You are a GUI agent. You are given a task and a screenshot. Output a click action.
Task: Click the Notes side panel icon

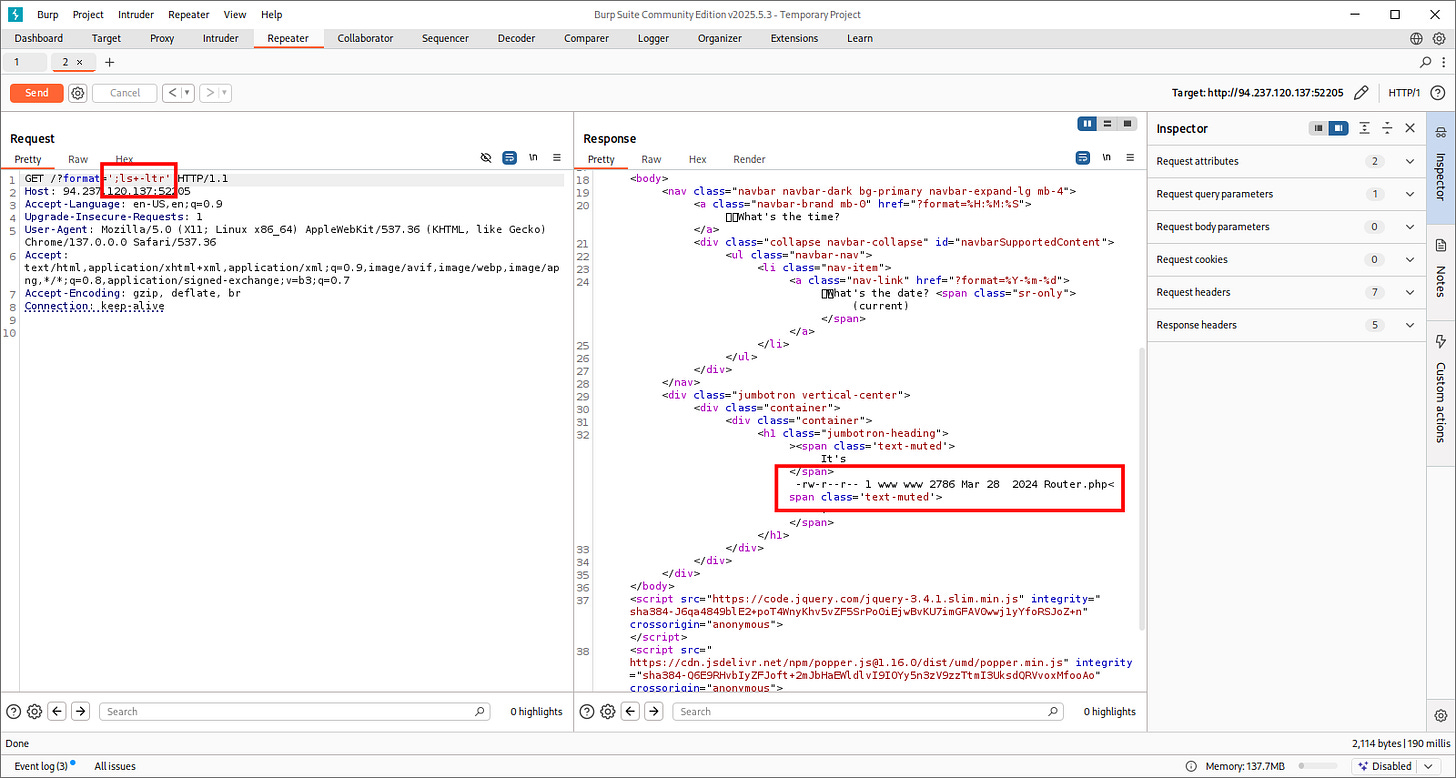(1441, 246)
